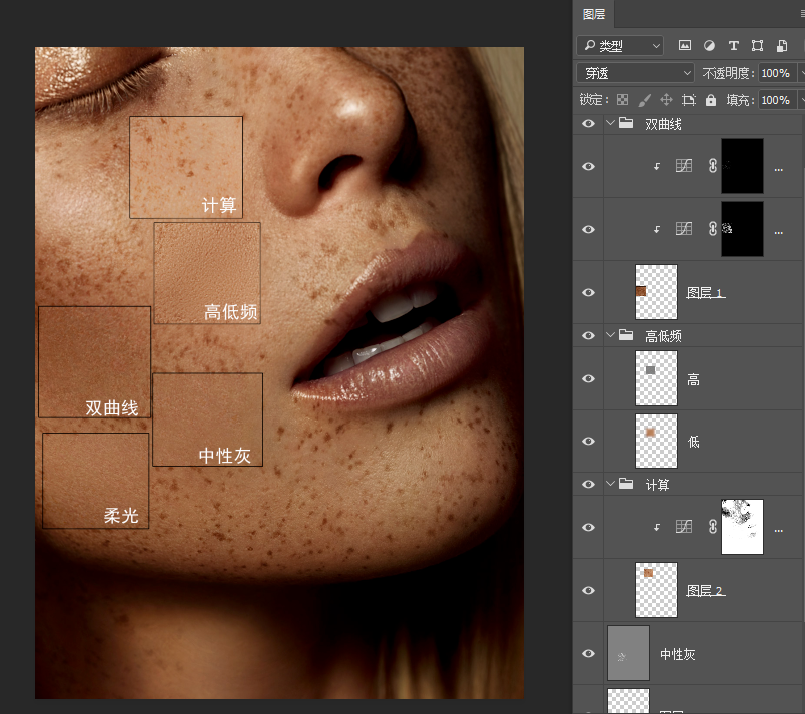Click the type layer filter icon
Image resolution: width=805 pixels, height=714 pixels.
coord(733,45)
